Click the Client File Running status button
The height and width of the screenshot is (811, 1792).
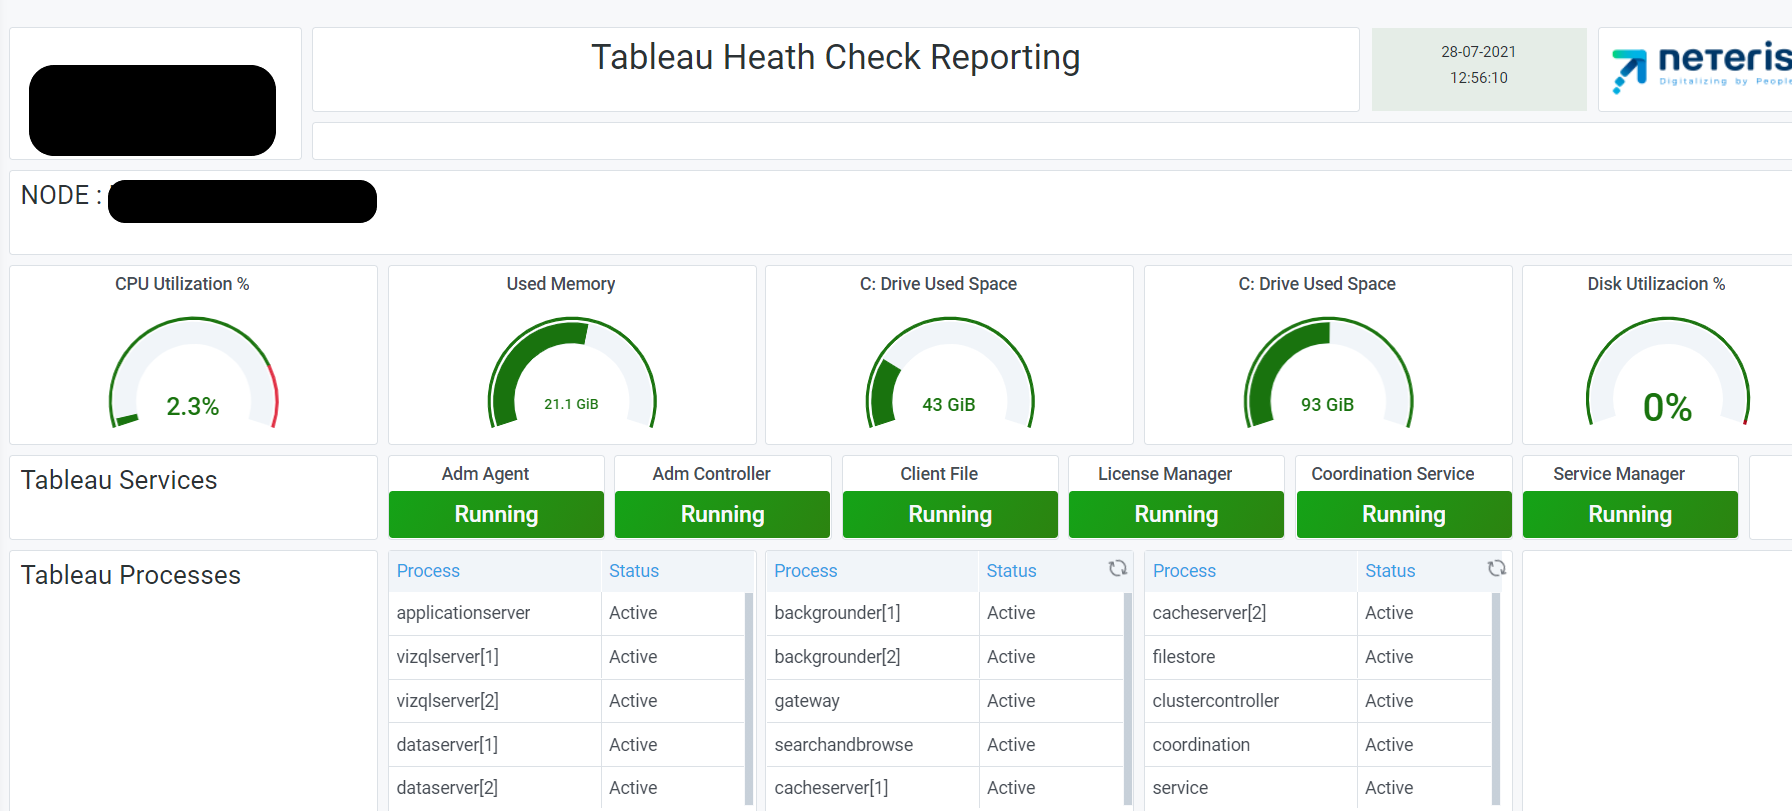pyautogui.click(x=950, y=514)
